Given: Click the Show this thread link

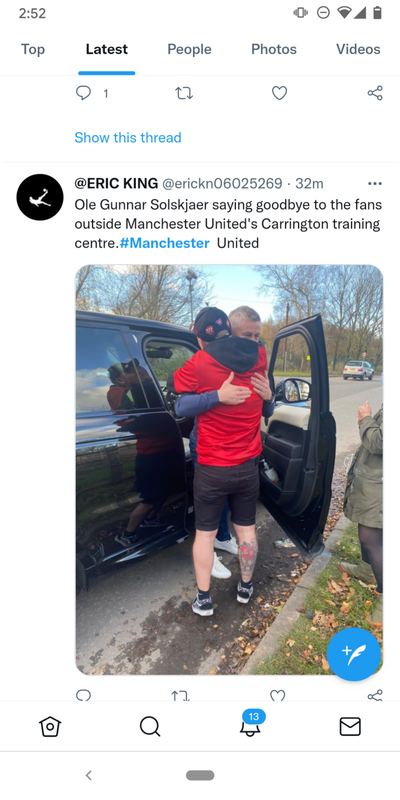Looking at the screenshot, I should click(x=128, y=137).
